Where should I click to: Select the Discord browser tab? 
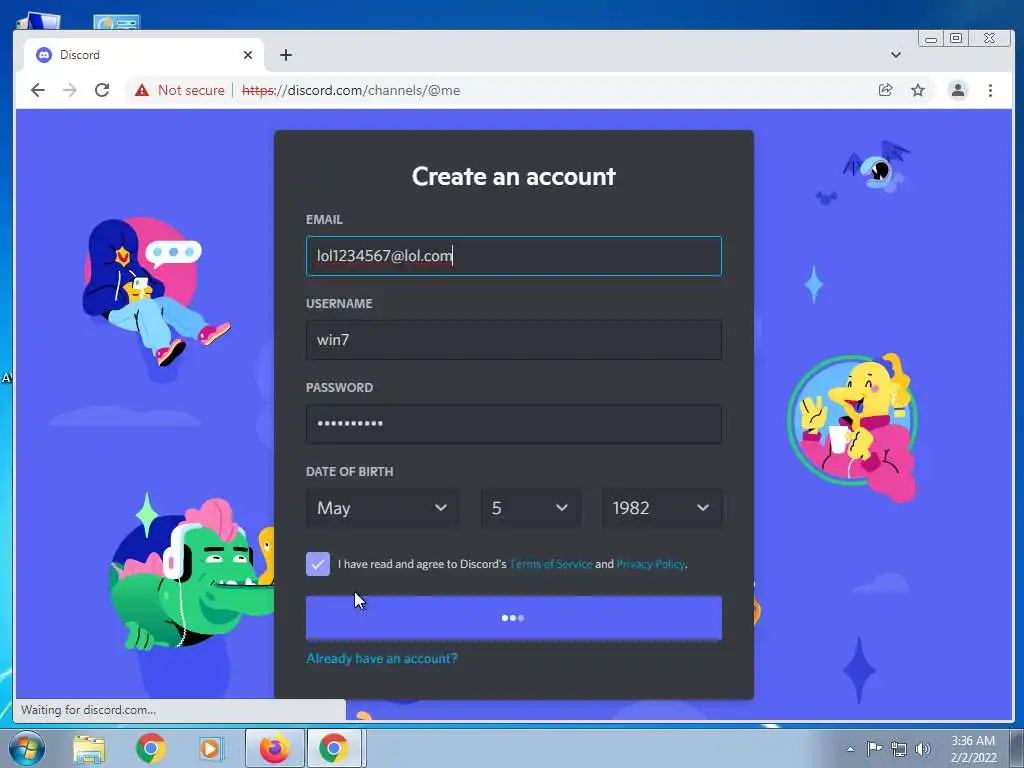(144, 55)
